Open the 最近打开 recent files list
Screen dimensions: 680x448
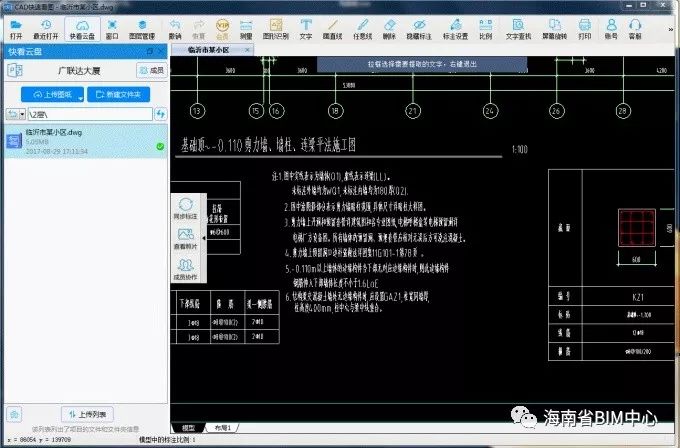coord(46,29)
